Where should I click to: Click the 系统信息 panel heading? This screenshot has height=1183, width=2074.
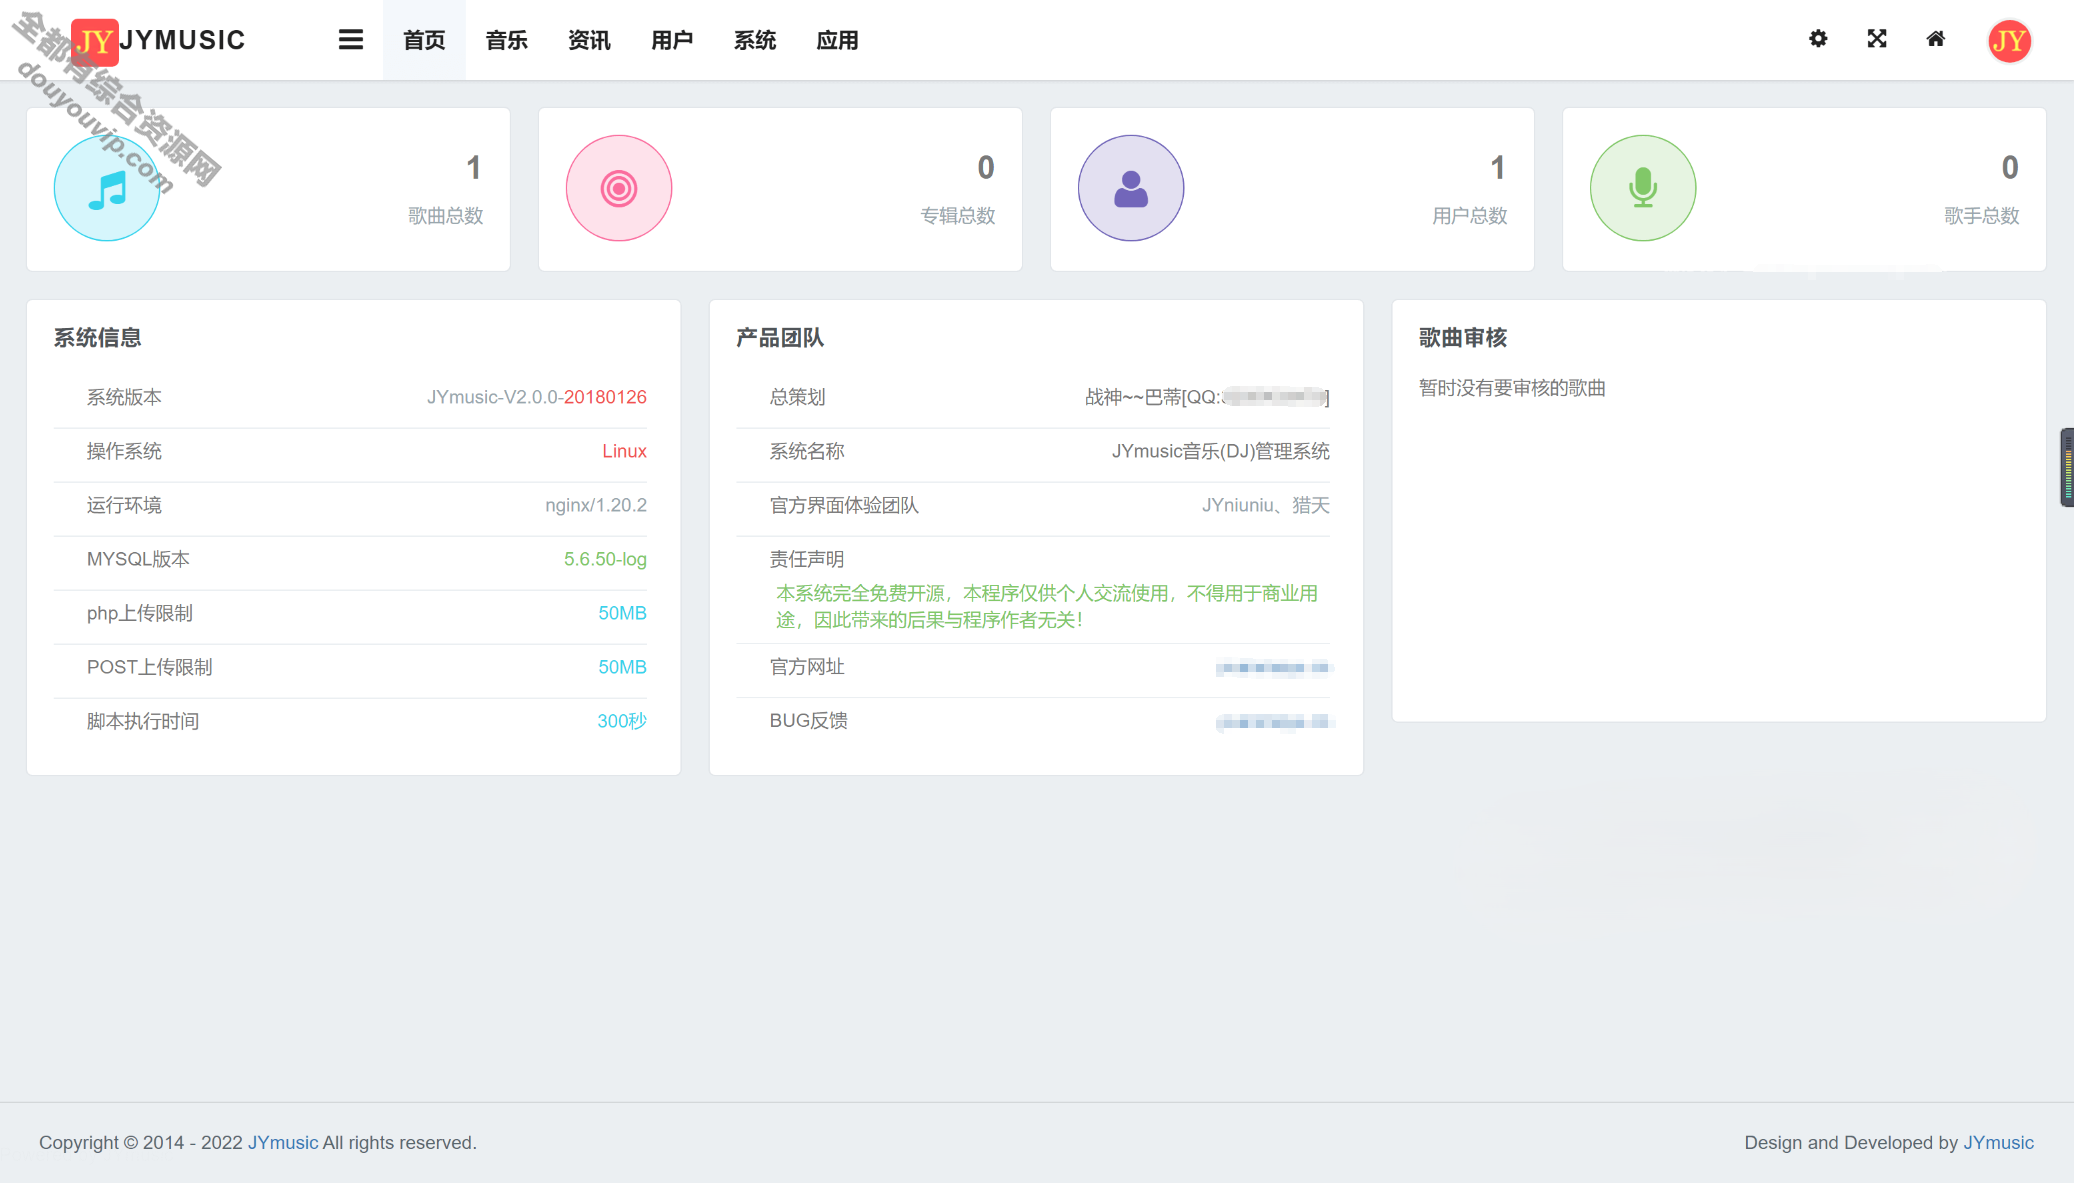pos(97,338)
